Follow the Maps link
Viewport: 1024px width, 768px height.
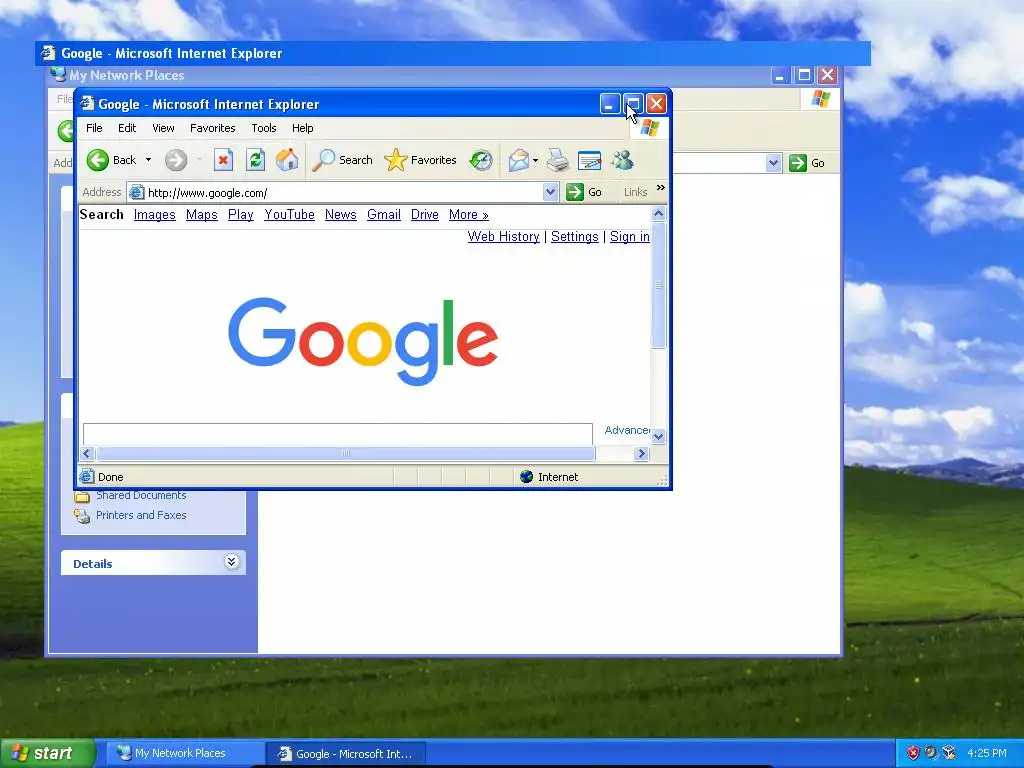pos(202,215)
